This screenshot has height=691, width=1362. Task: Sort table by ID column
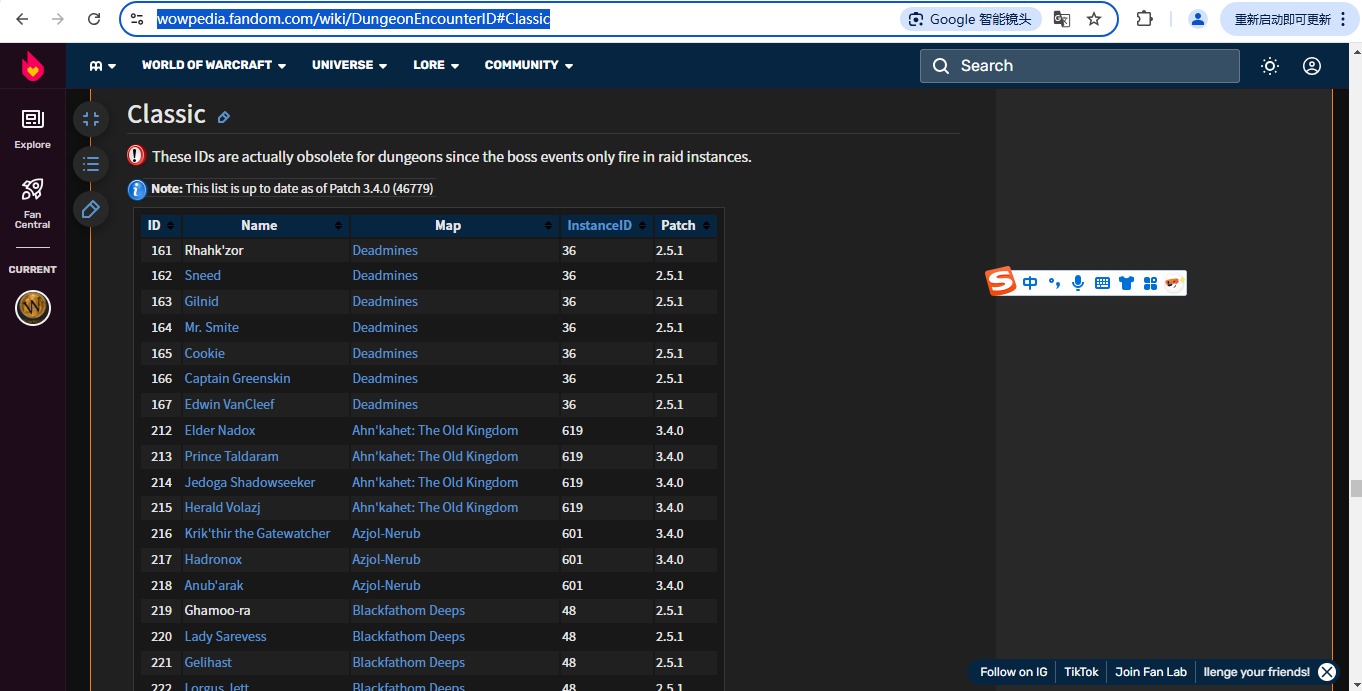pos(160,226)
